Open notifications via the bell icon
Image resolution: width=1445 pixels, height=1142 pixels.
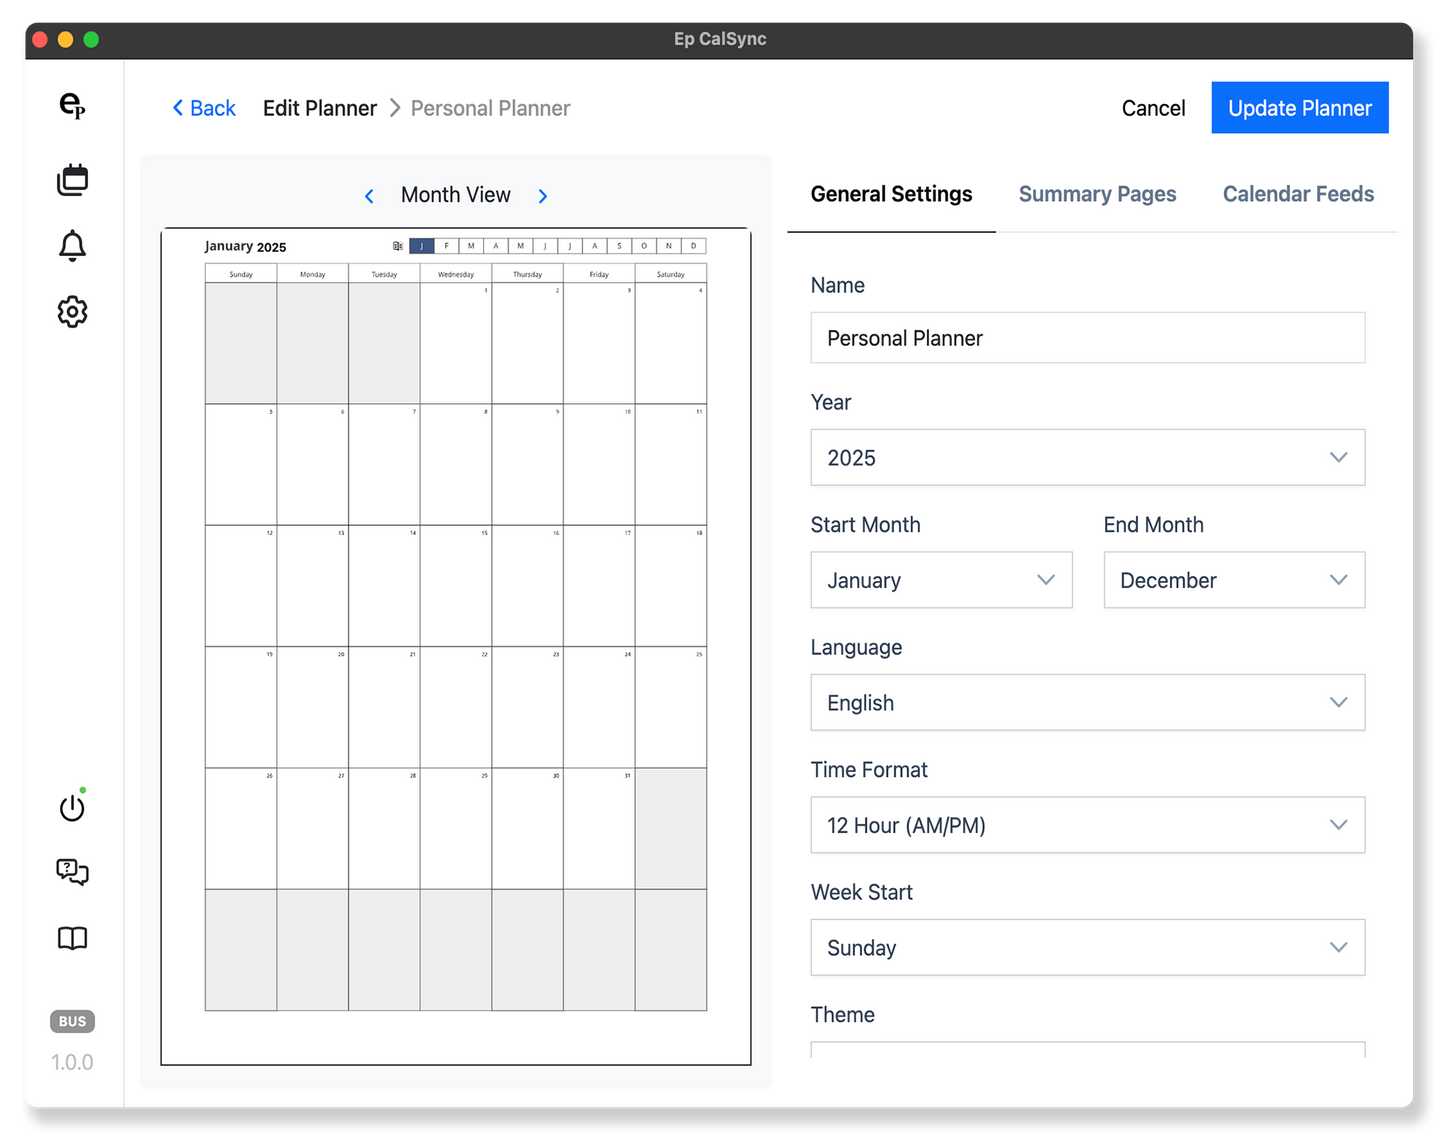[72, 245]
